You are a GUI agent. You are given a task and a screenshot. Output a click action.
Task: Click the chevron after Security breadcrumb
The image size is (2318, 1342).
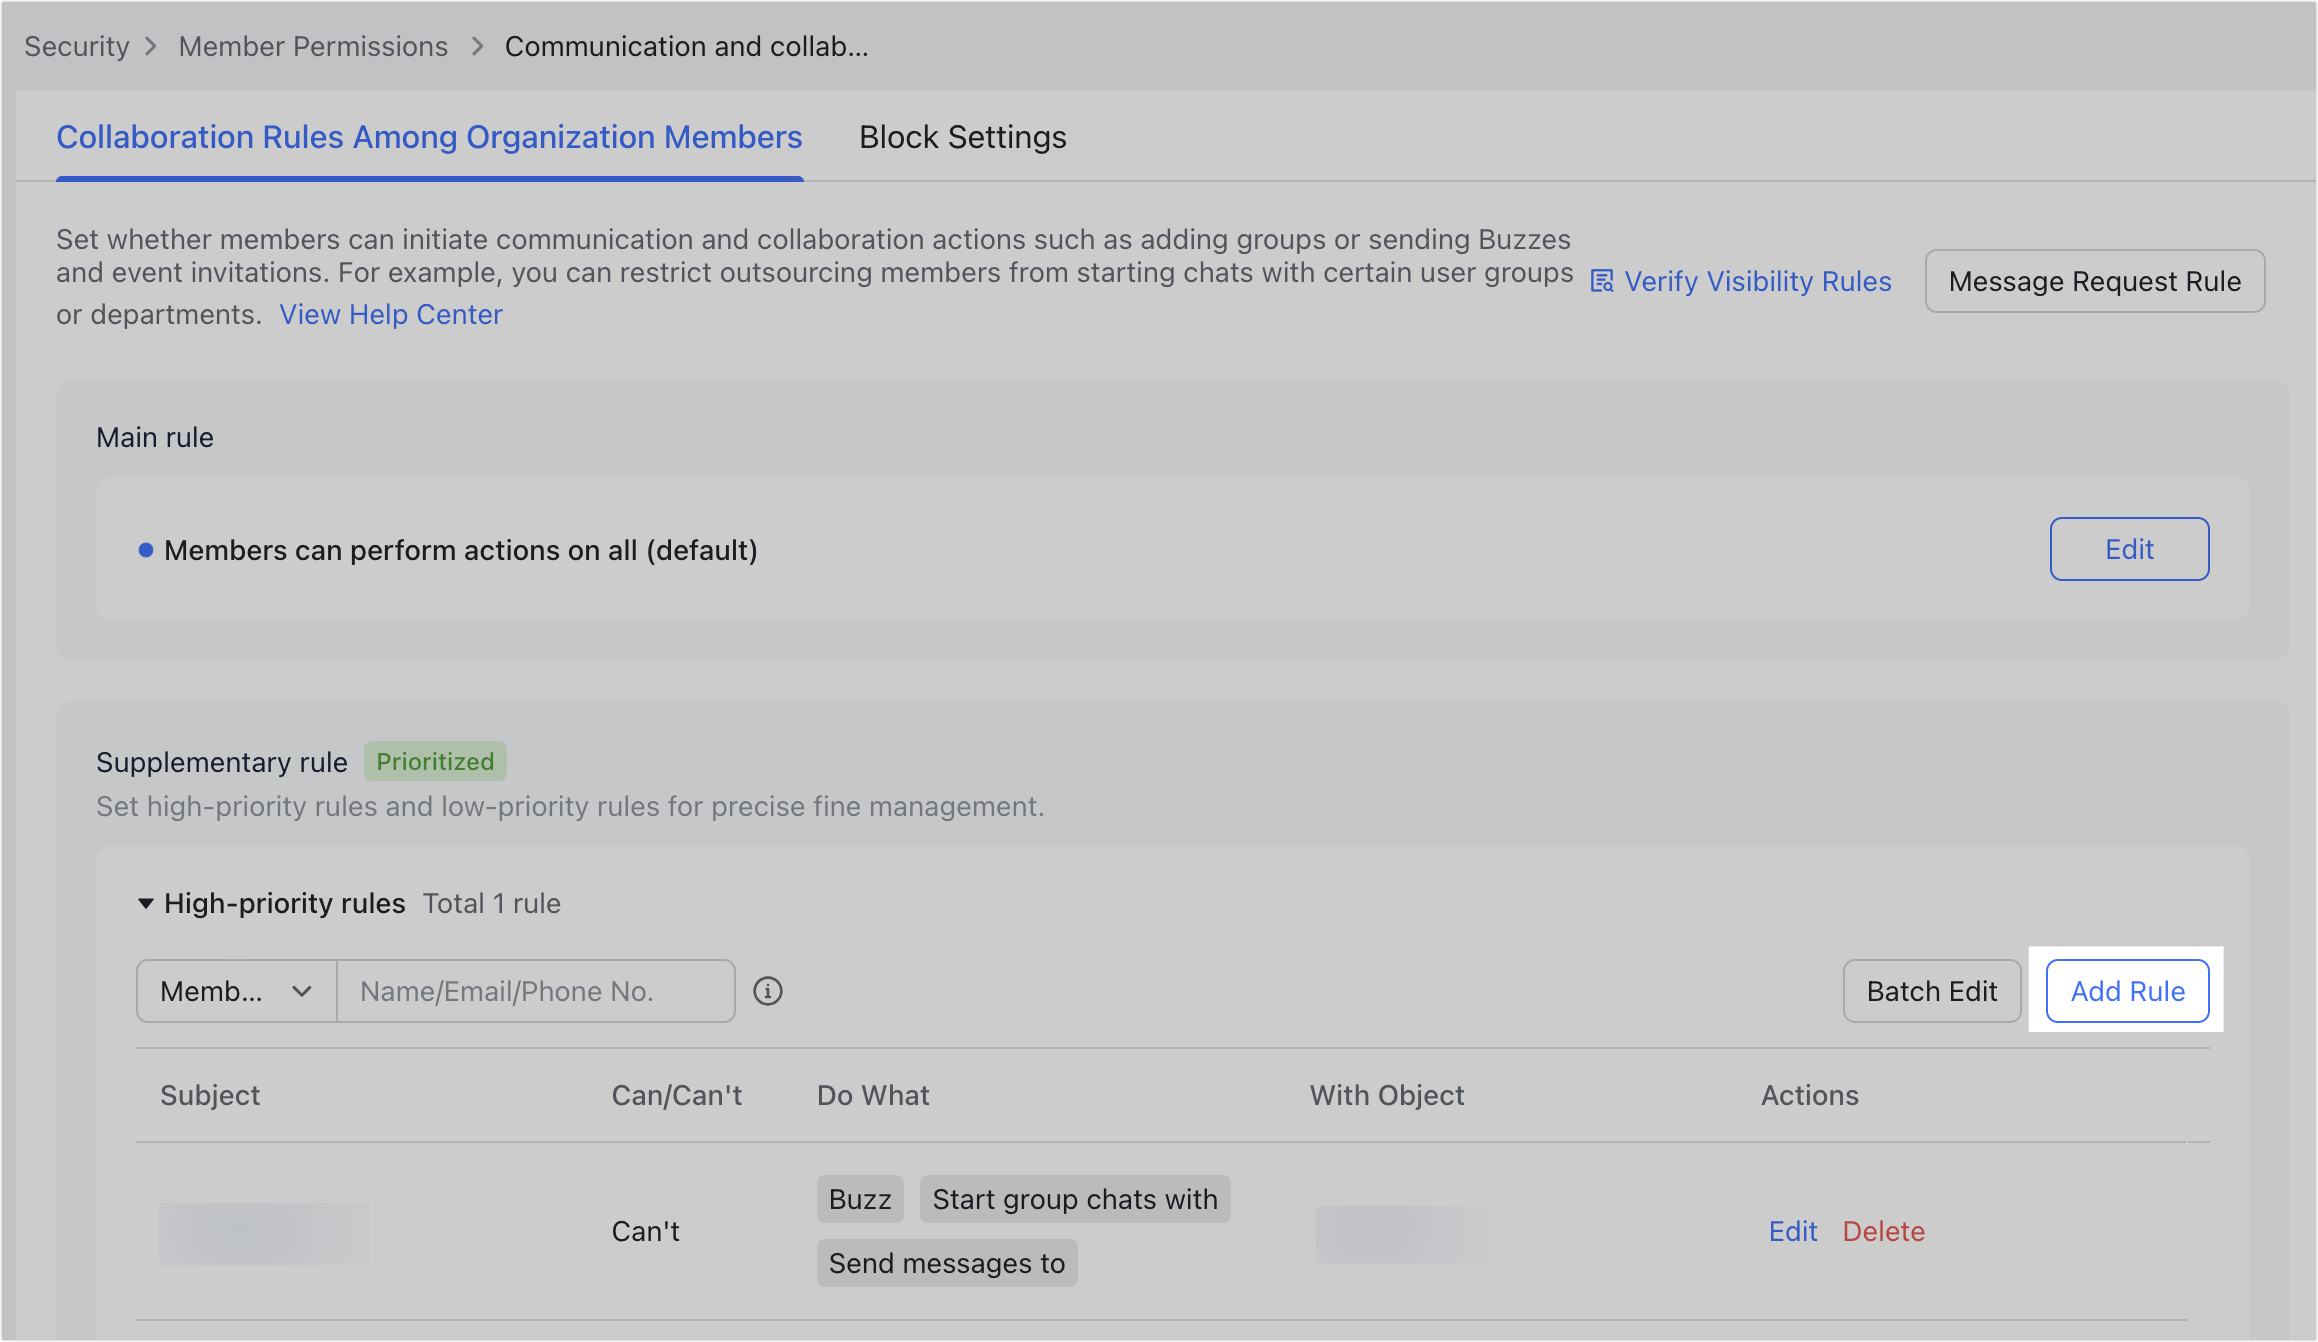[x=152, y=46]
